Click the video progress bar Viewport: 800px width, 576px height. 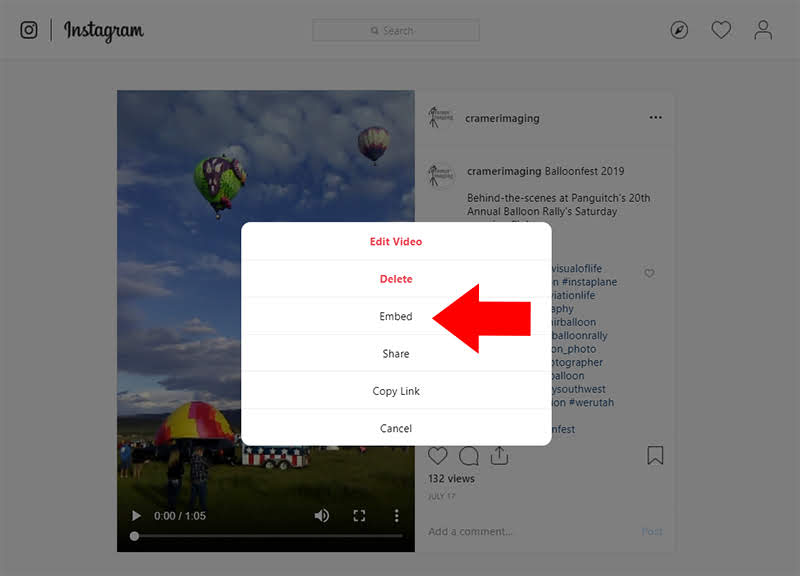(x=266, y=536)
